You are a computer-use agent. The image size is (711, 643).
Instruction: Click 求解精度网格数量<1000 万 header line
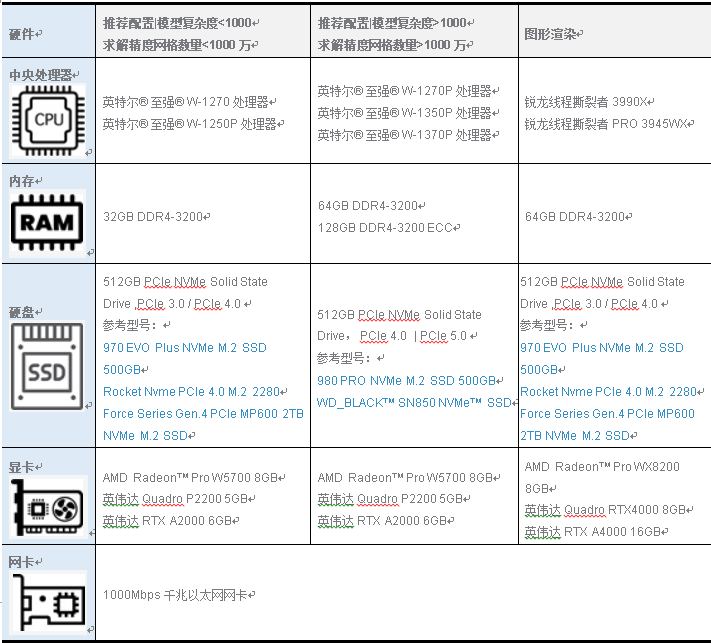[x=177, y=45]
